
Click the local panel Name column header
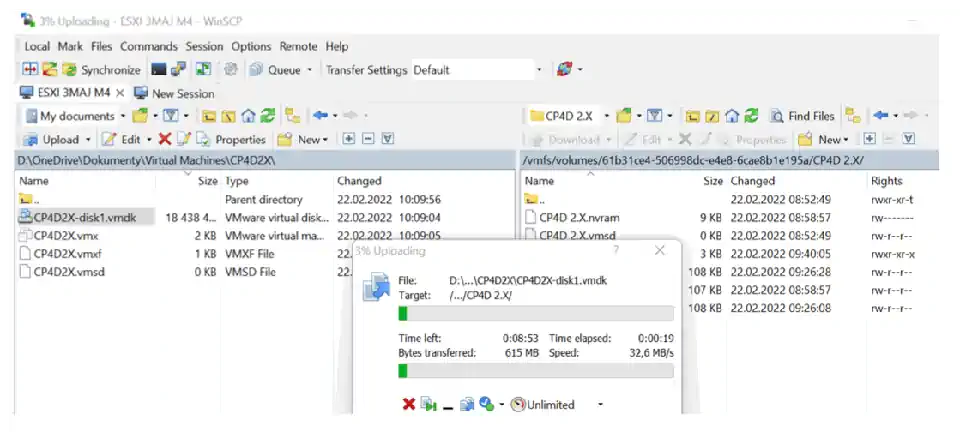[x=34, y=181]
